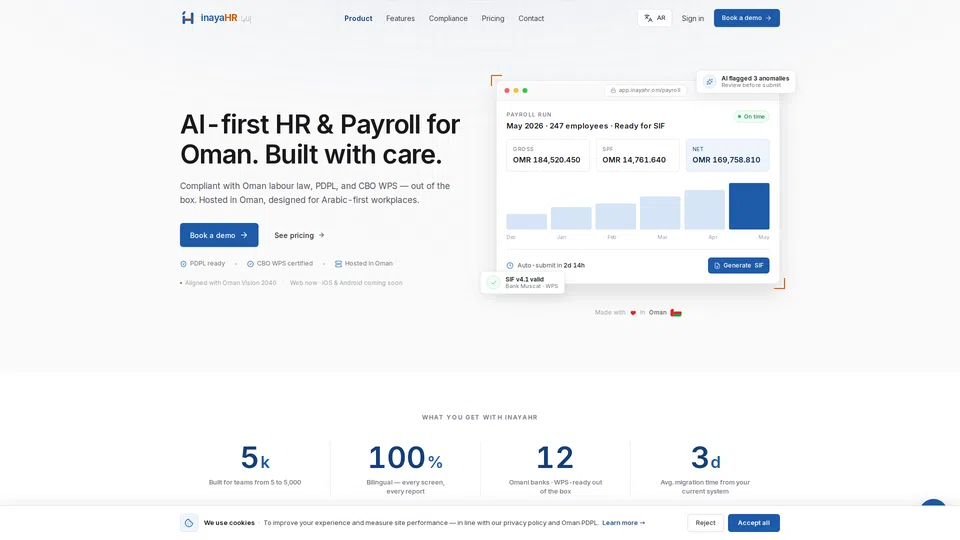Click the May bar in payroll chart

[749, 206]
